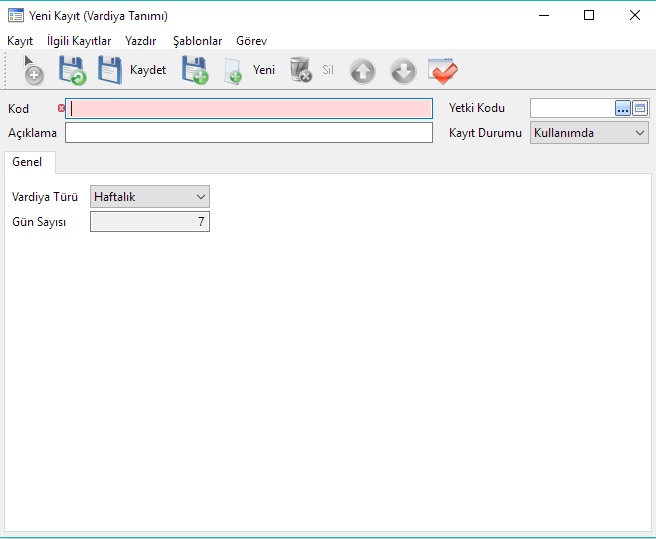Screen dimensions: 656x539
Task: Open the Şablonlar menu
Action: pos(197,41)
